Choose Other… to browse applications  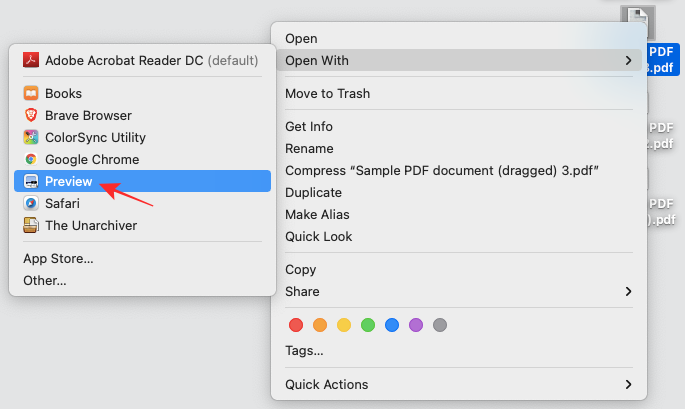45,280
